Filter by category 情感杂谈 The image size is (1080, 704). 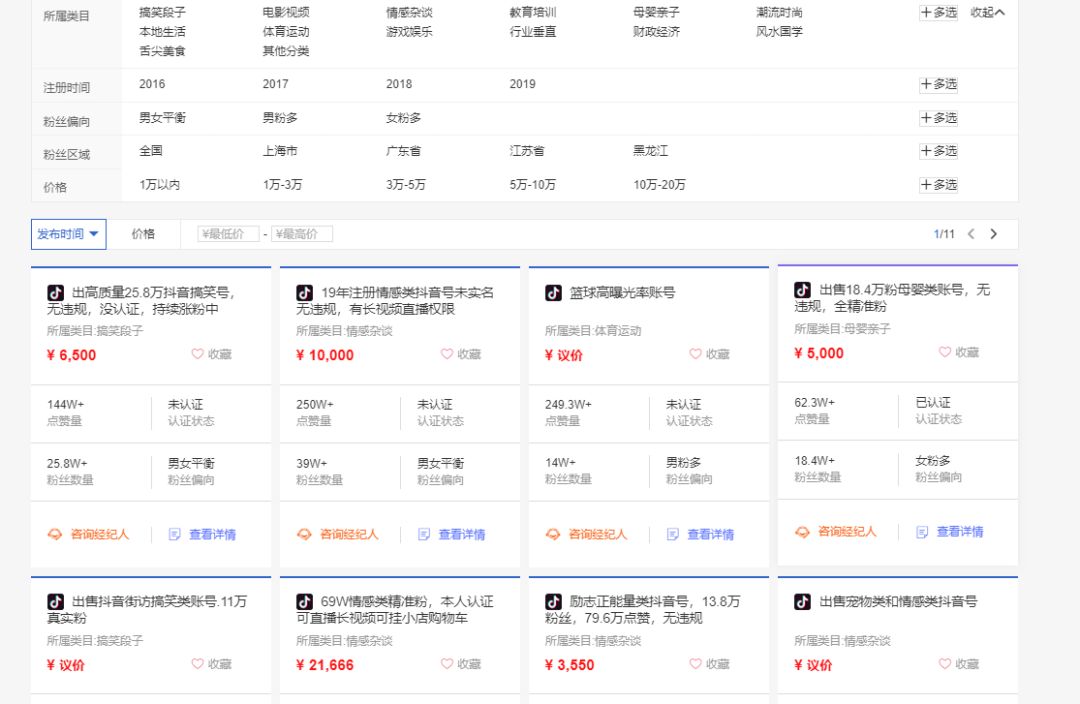pyautogui.click(x=409, y=12)
